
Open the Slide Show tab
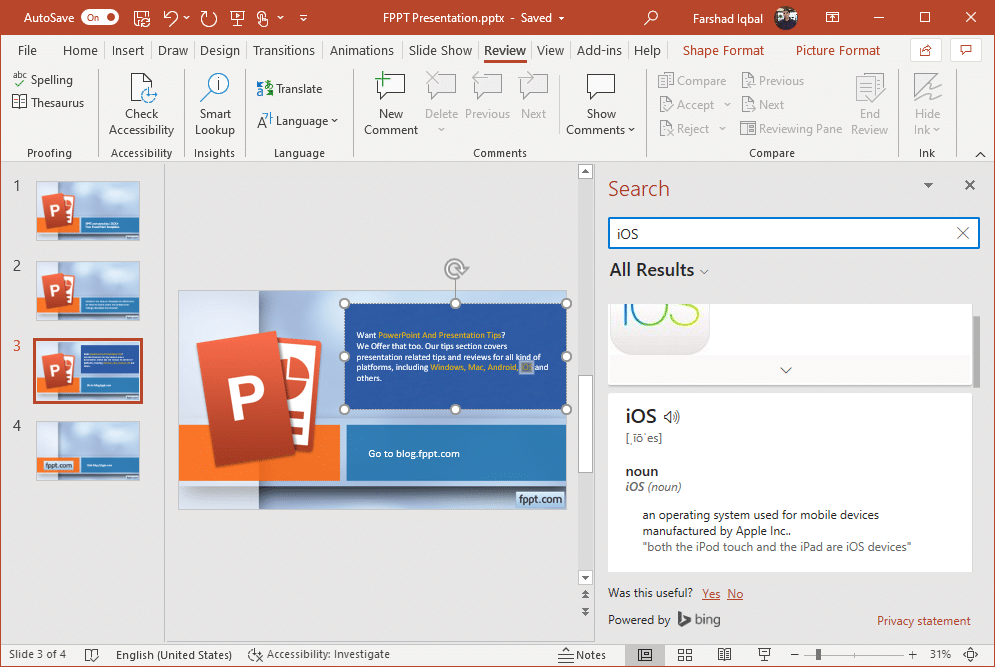(440, 50)
